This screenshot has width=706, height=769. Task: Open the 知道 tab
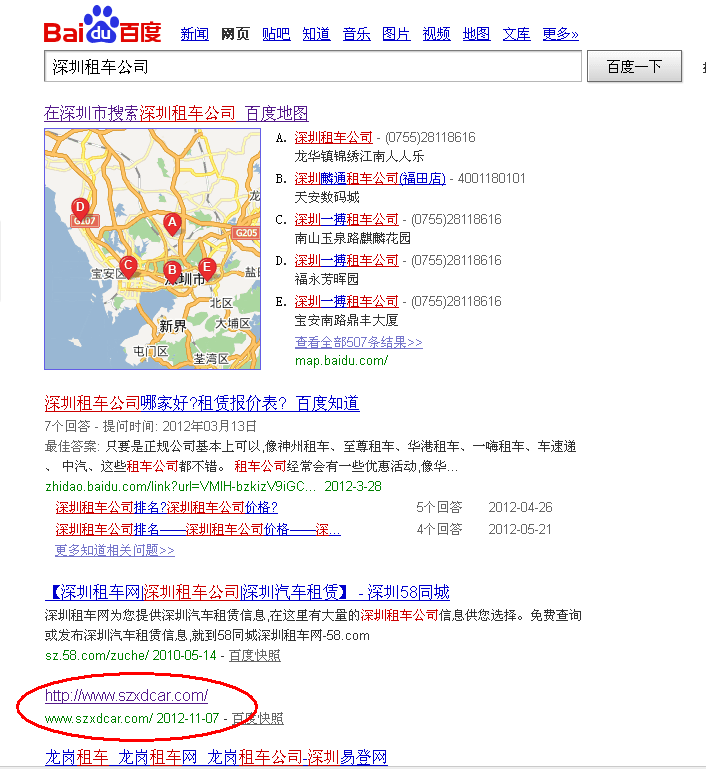[316, 34]
